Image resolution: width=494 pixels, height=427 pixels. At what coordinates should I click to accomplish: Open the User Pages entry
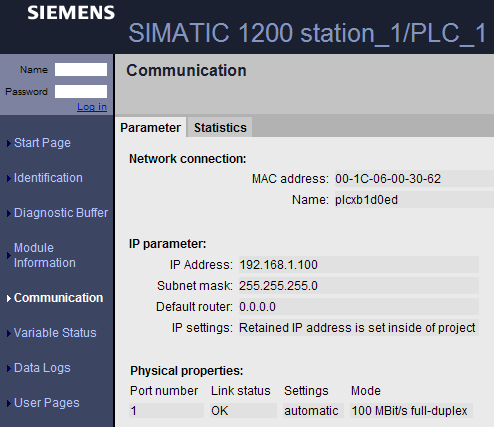pos(47,403)
